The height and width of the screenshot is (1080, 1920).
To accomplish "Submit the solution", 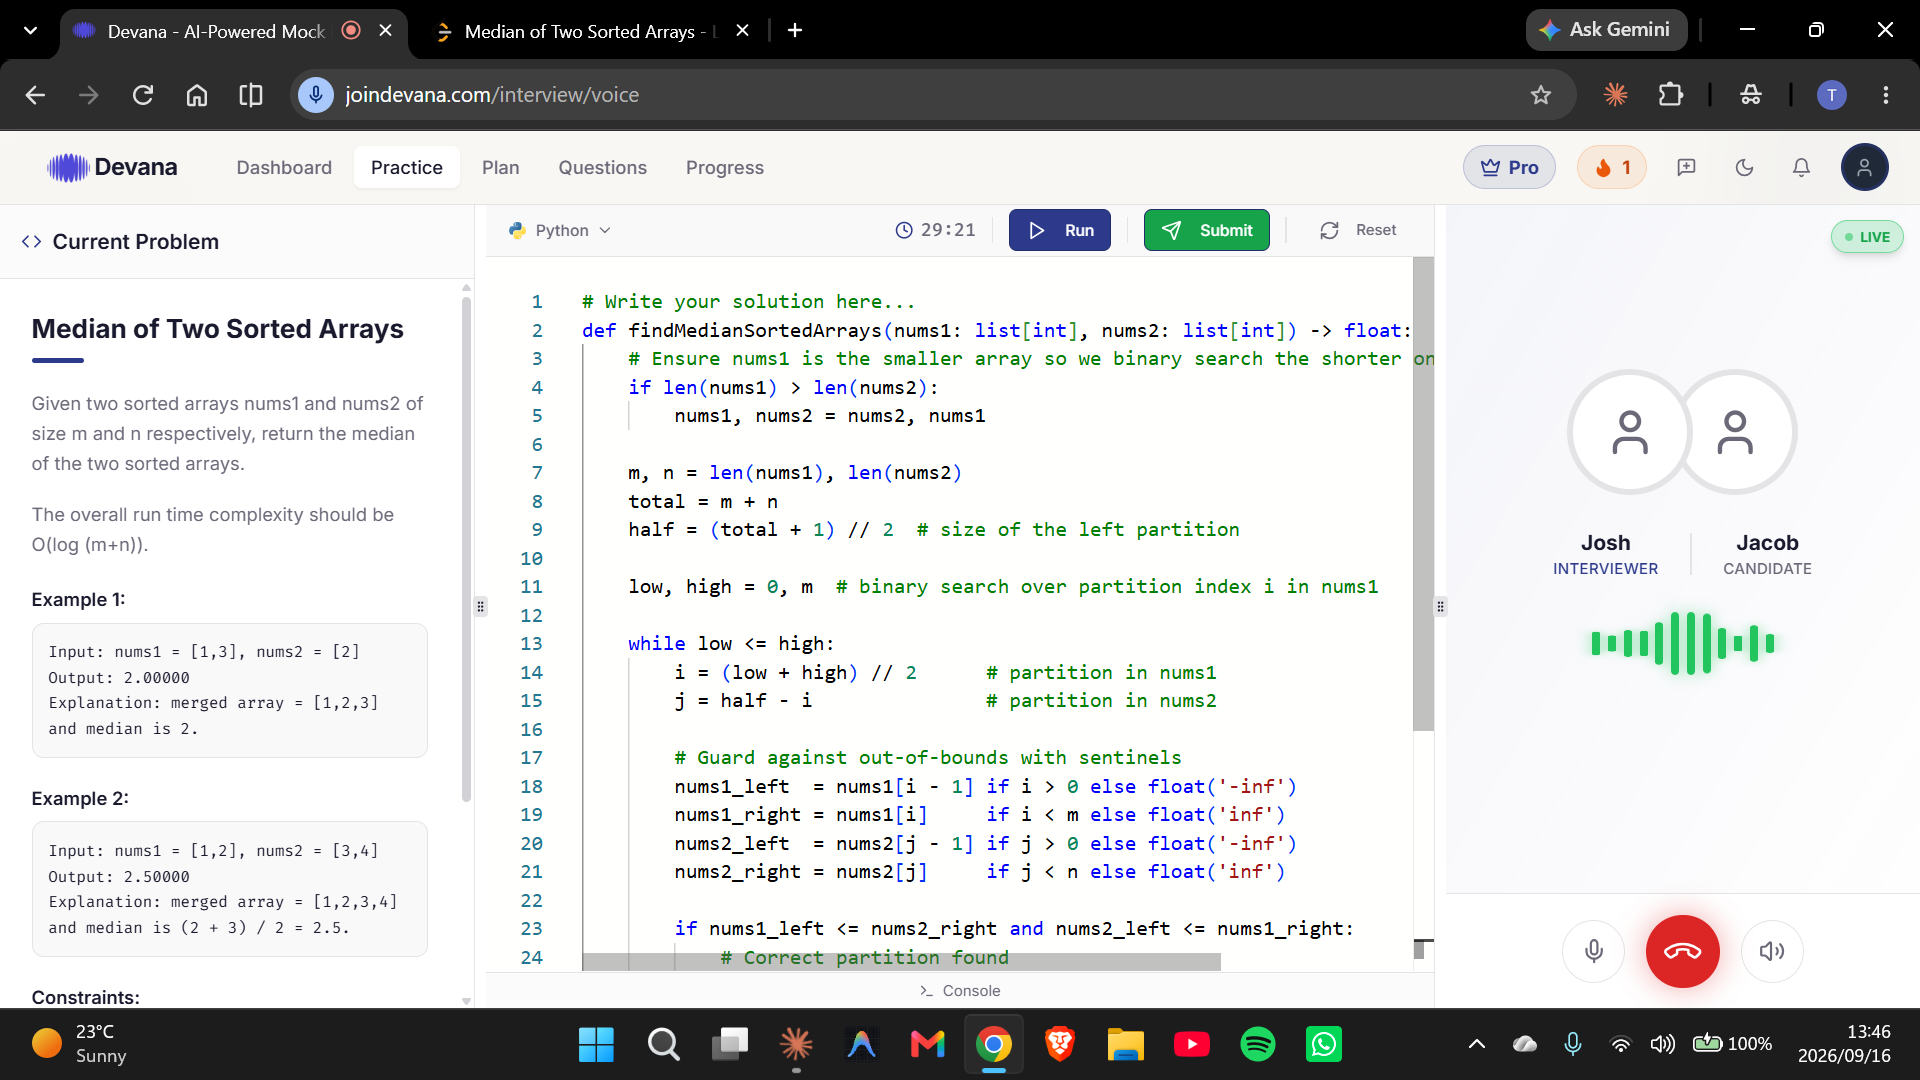I will coord(1207,230).
